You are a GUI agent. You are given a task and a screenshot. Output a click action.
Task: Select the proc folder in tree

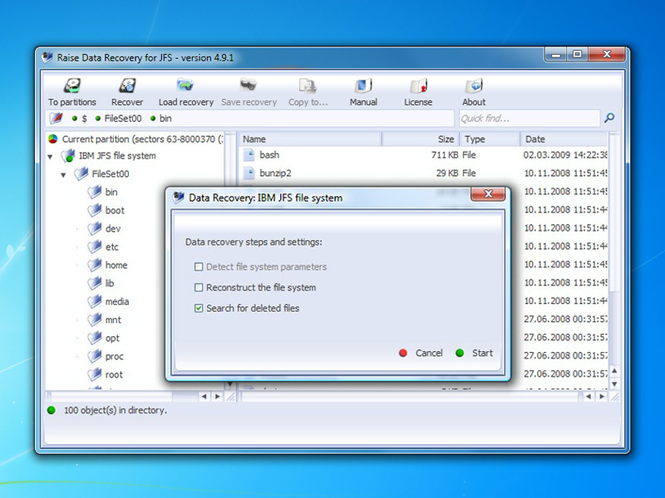coord(106,356)
